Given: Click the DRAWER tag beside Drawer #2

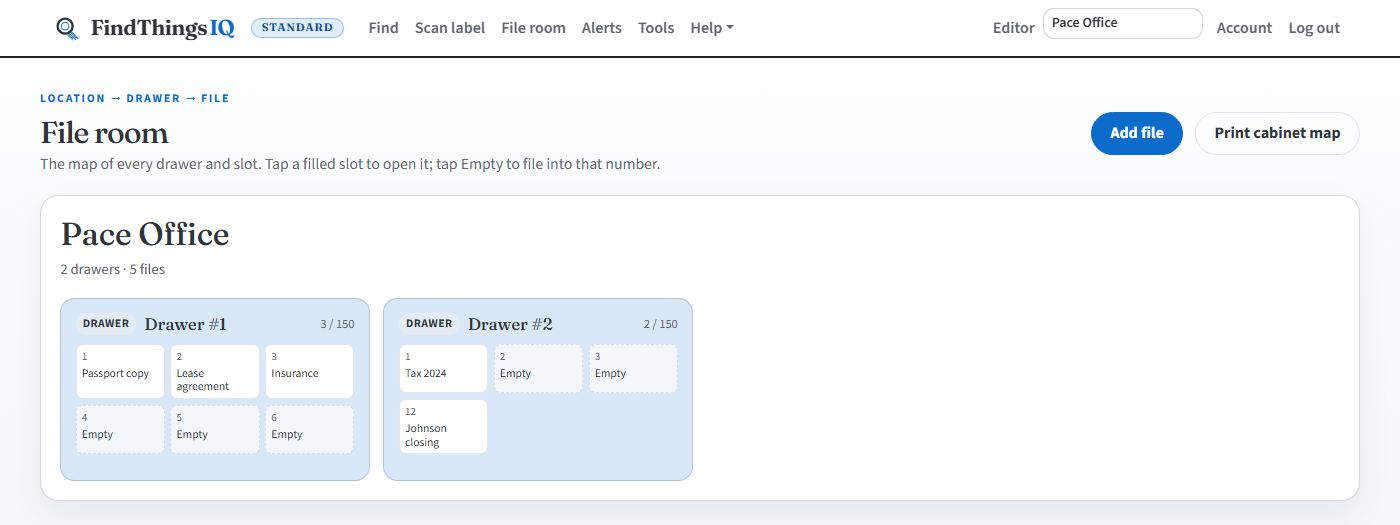Looking at the screenshot, I should coord(429,324).
